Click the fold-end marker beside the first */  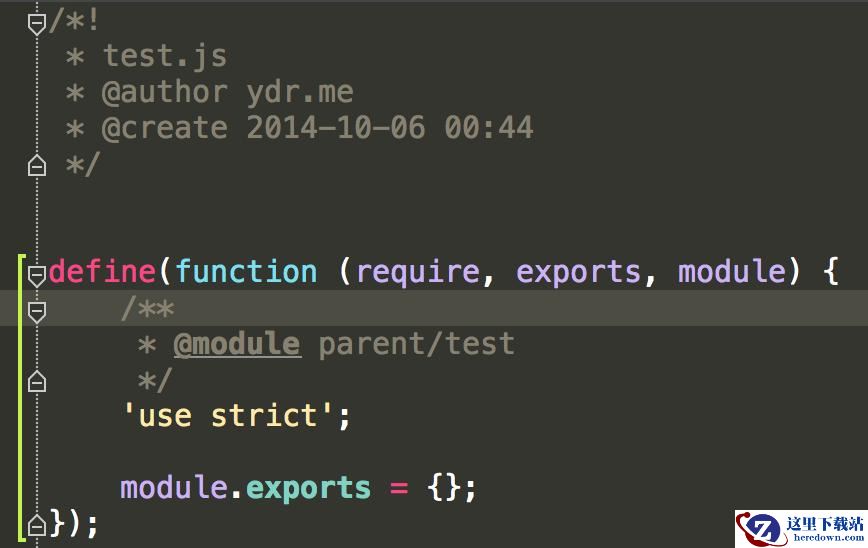pyautogui.click(x=37, y=165)
